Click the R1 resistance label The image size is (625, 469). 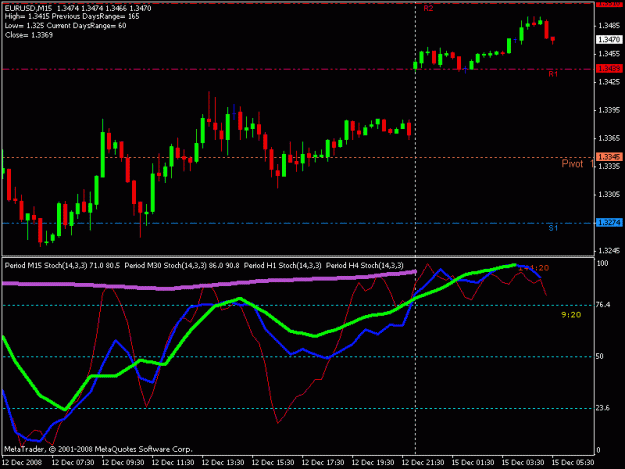point(553,74)
